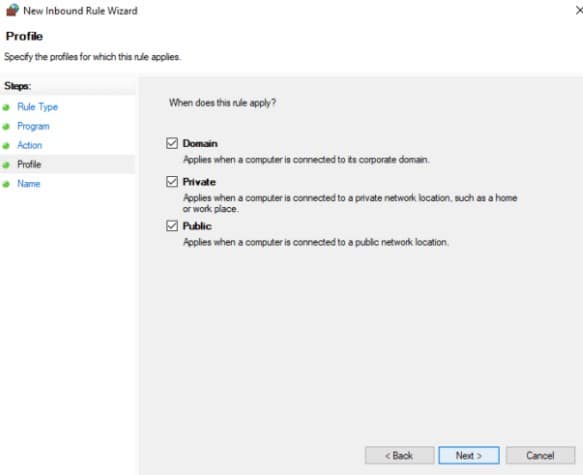Click green bullet beside Profile step

pos(6,165)
